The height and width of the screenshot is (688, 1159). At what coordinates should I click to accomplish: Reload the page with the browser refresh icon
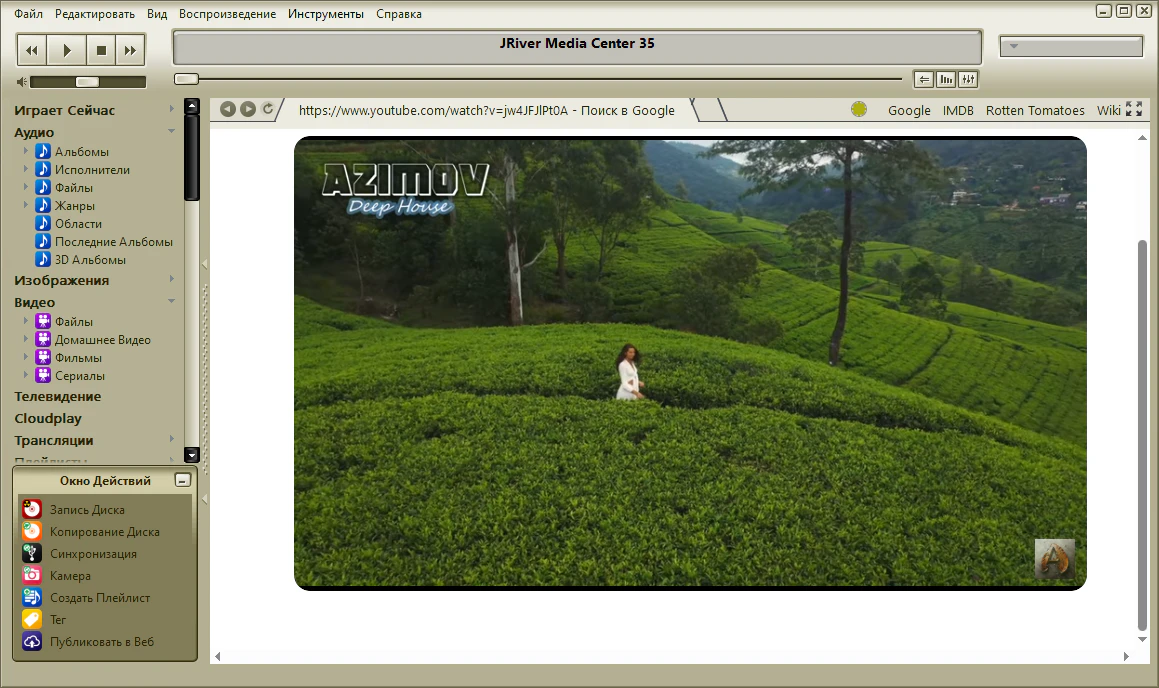[268, 109]
